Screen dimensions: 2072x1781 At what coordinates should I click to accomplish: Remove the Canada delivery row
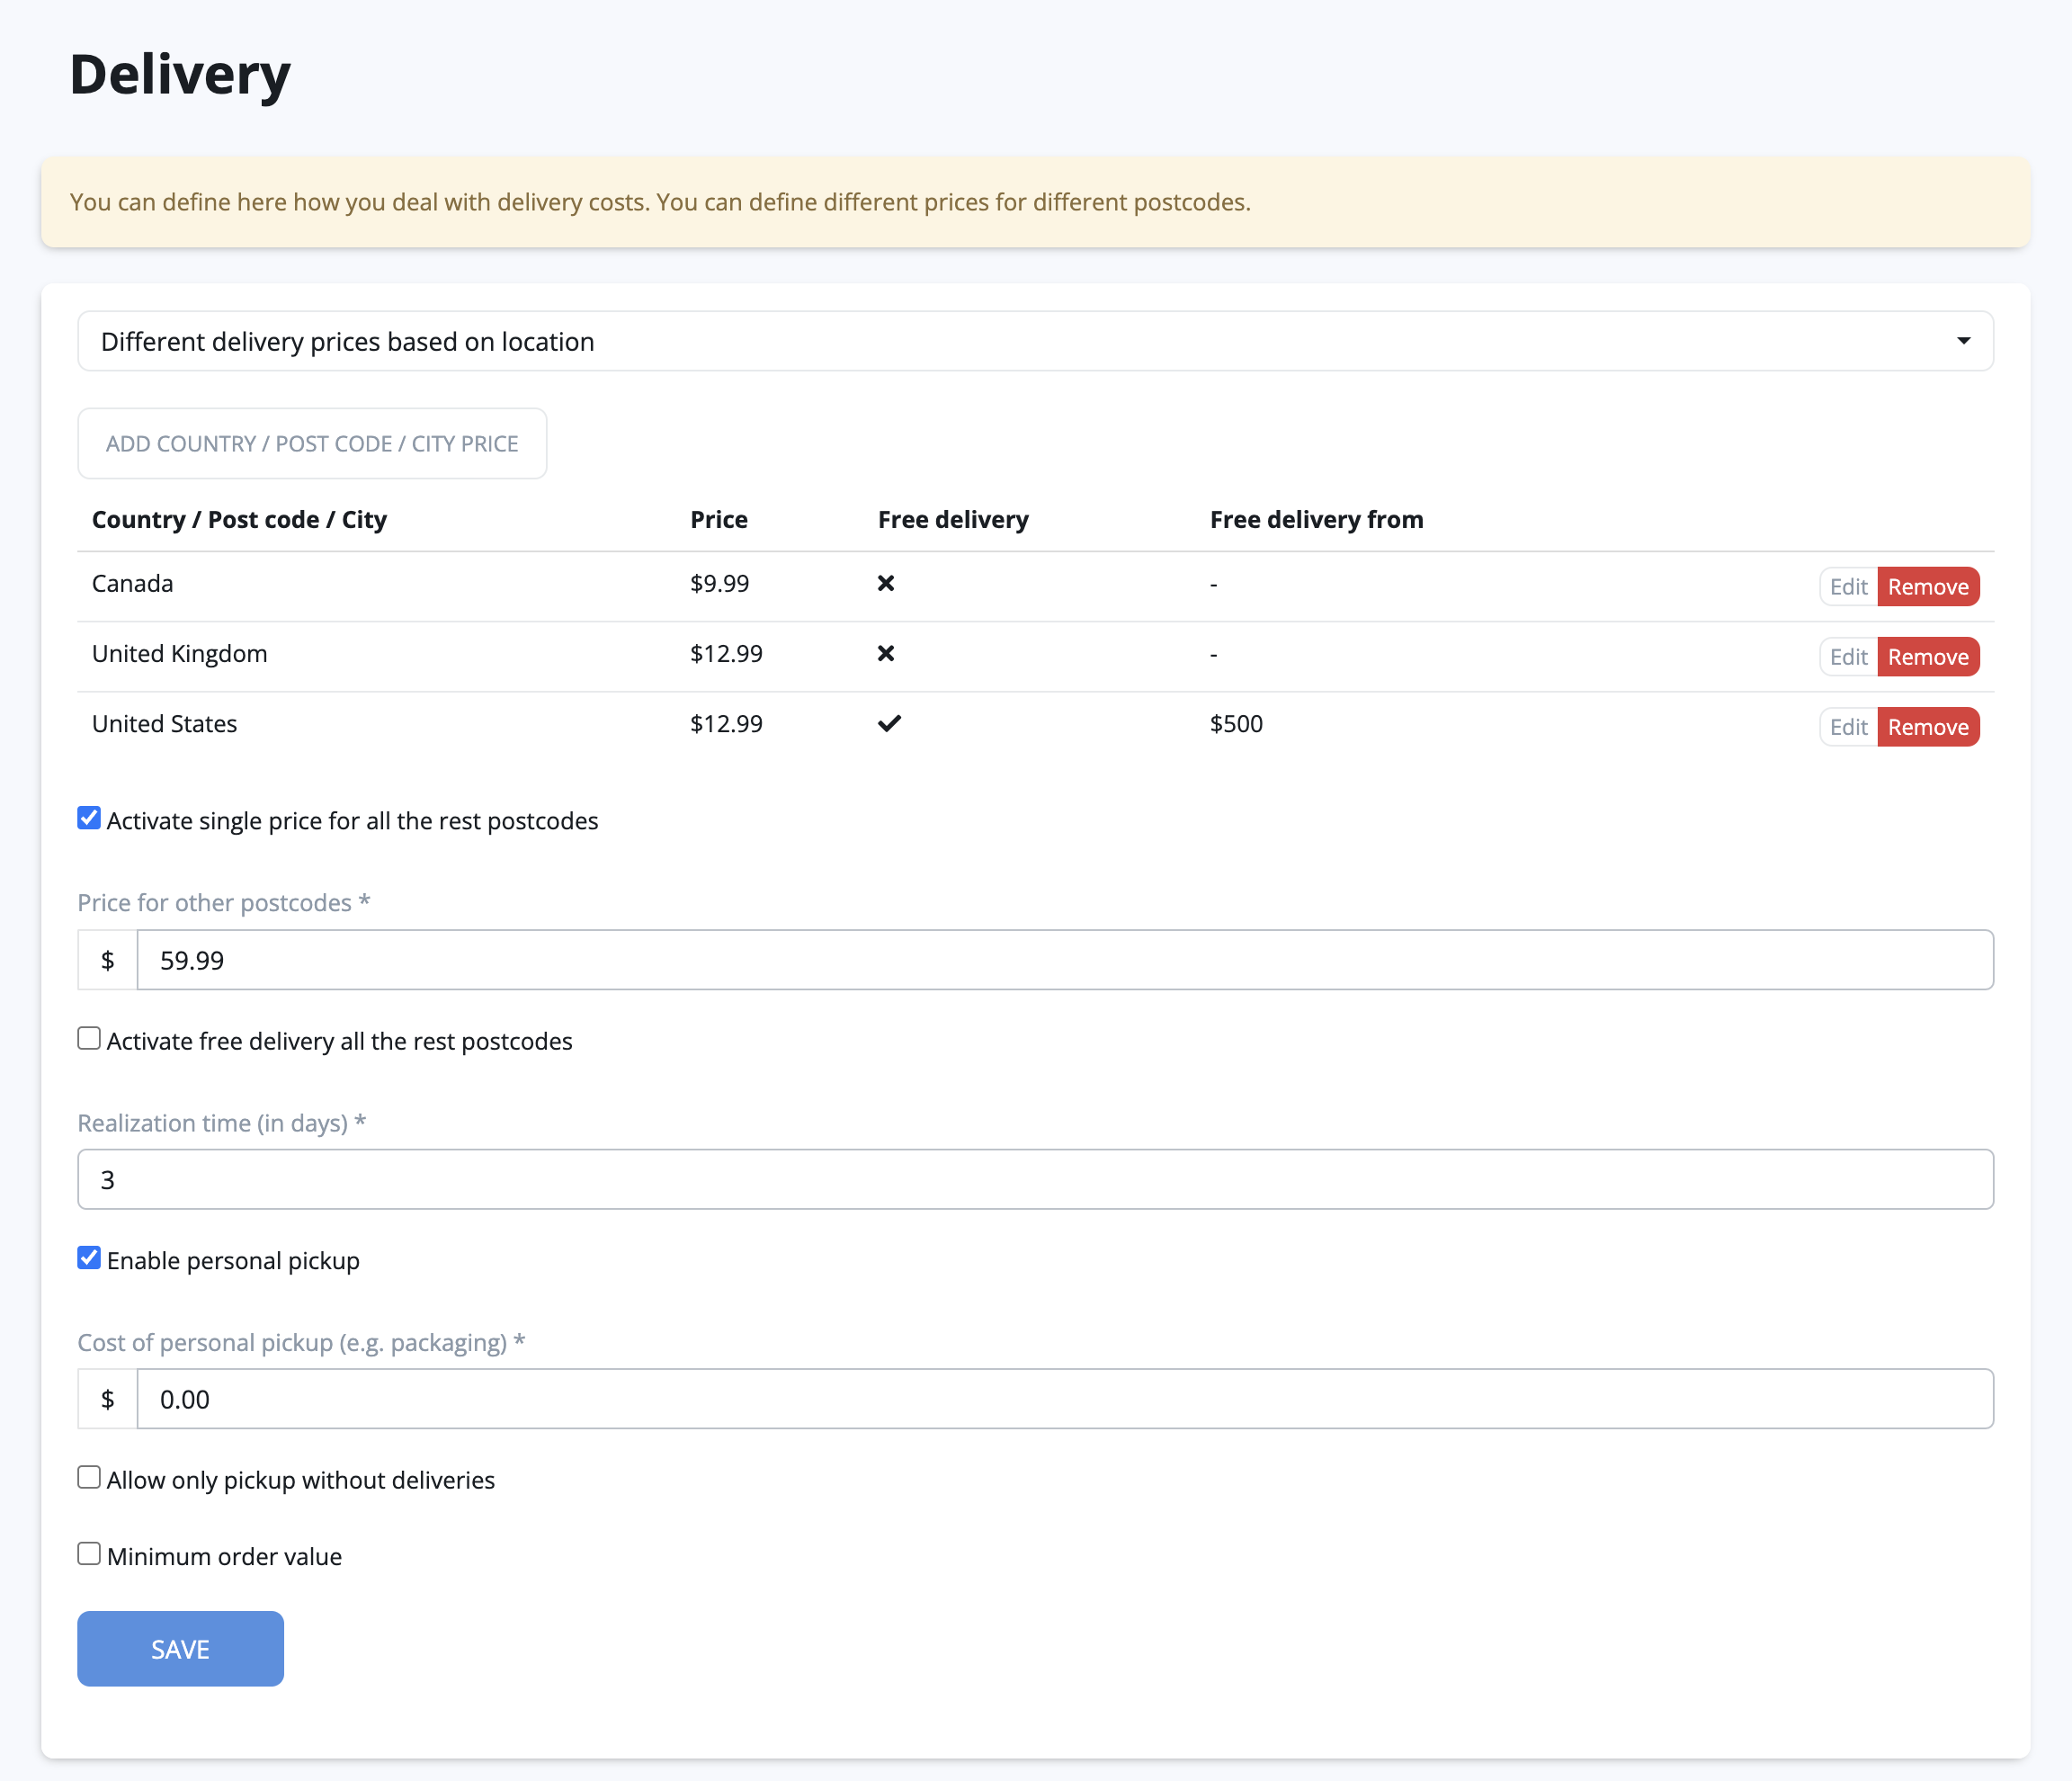(1927, 587)
